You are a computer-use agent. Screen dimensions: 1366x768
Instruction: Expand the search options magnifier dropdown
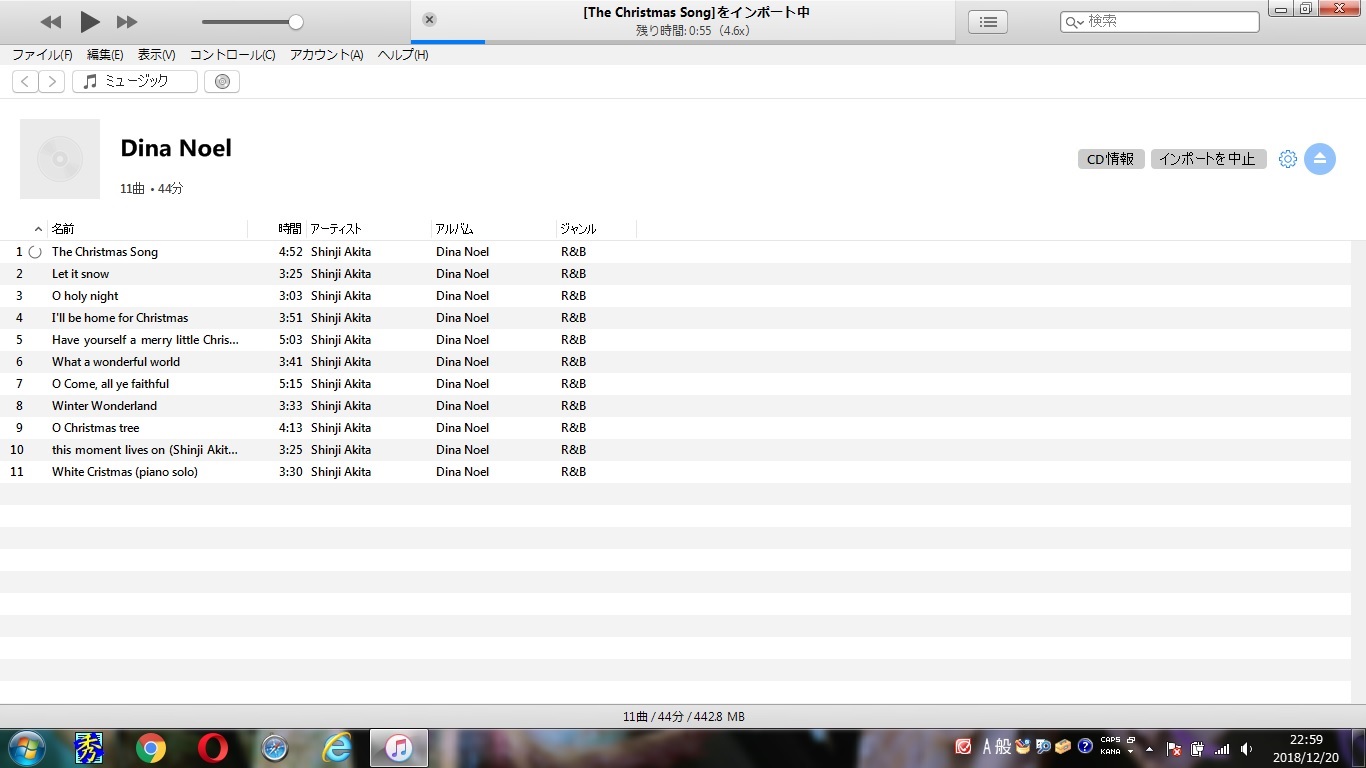click(x=1074, y=22)
